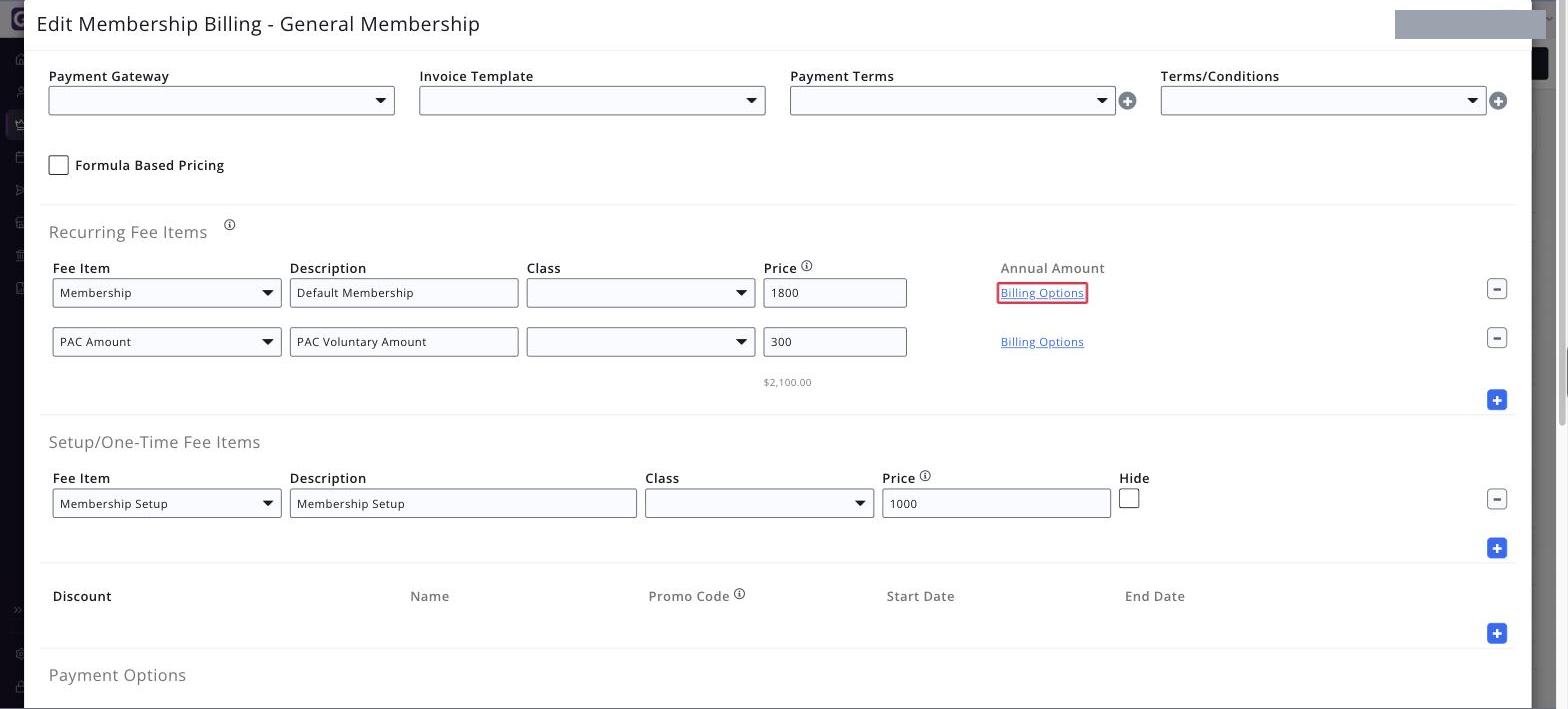1568x709 pixels.
Task: Show info about Recurring Fee Items
Action: coord(229,225)
